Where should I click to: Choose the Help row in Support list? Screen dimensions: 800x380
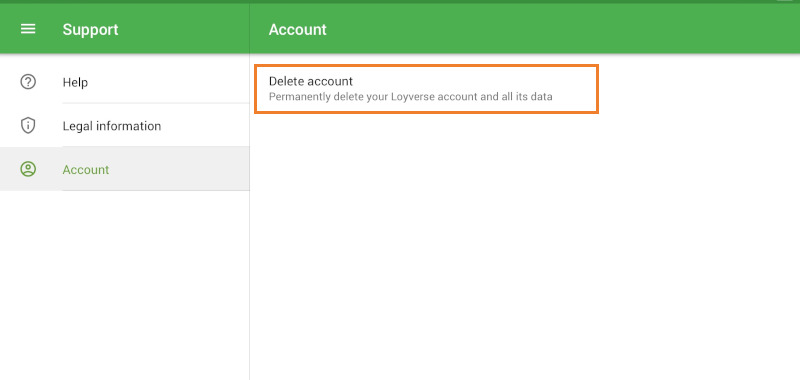point(124,82)
